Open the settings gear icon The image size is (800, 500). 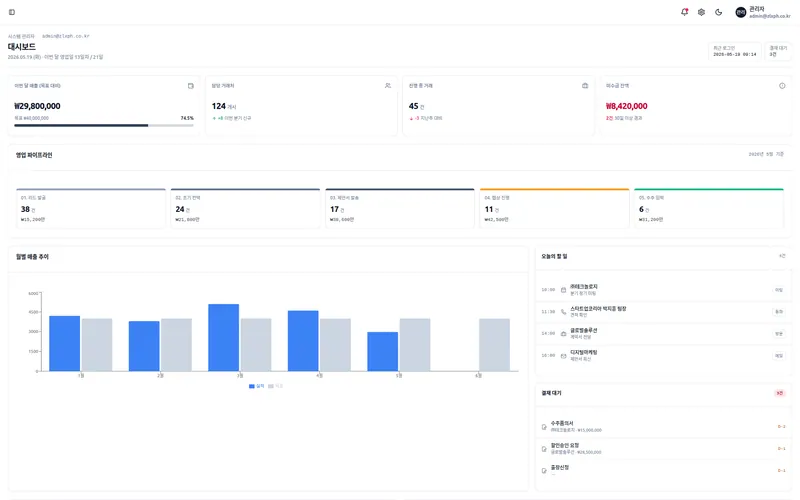(x=702, y=12)
